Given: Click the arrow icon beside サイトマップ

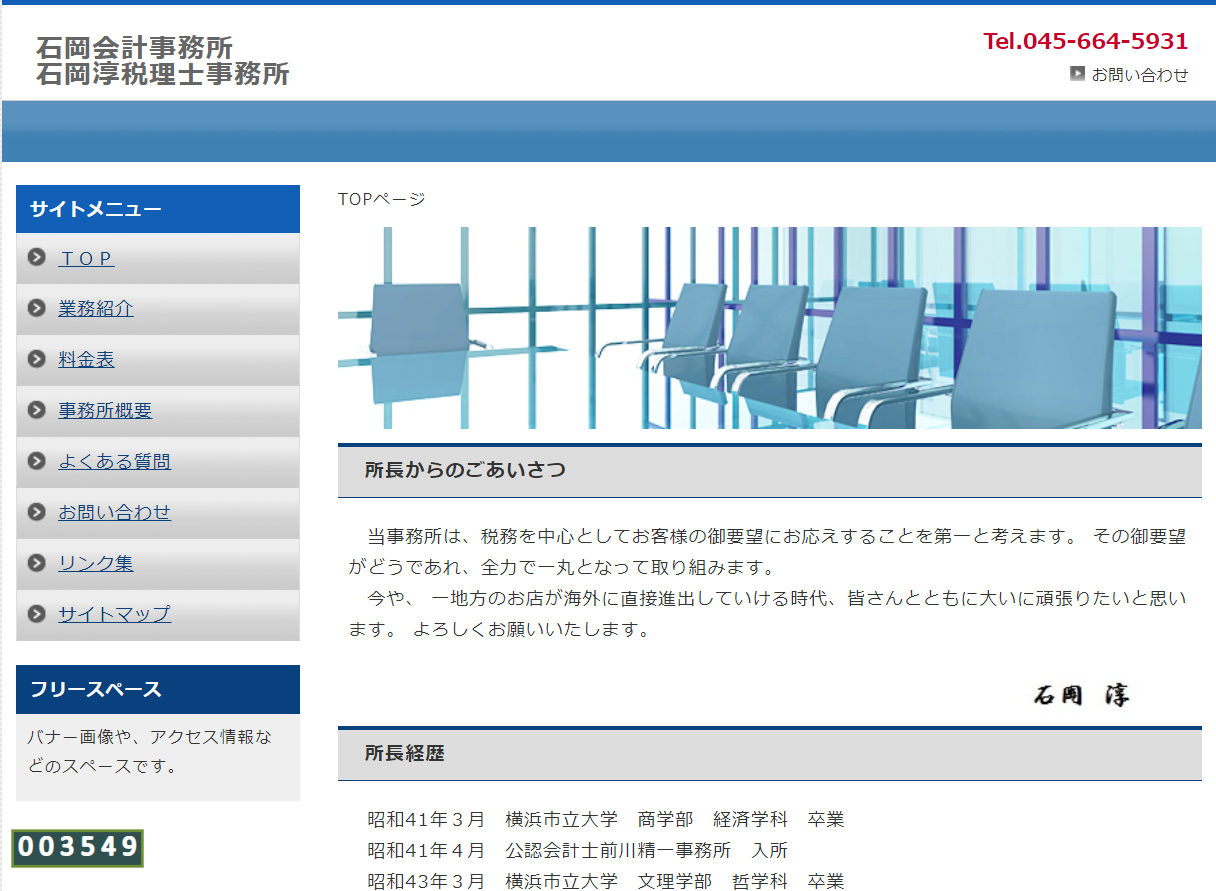Looking at the screenshot, I should click(x=37, y=614).
